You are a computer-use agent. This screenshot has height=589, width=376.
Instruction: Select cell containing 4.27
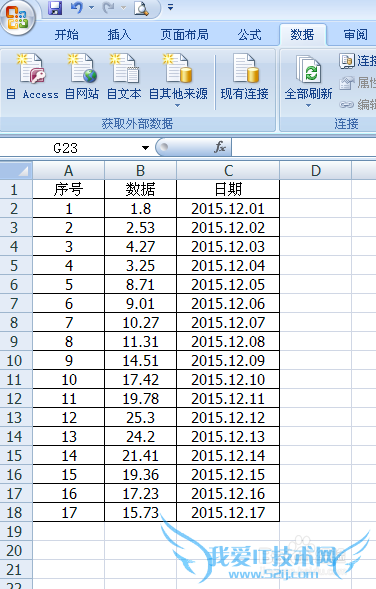click(x=140, y=246)
